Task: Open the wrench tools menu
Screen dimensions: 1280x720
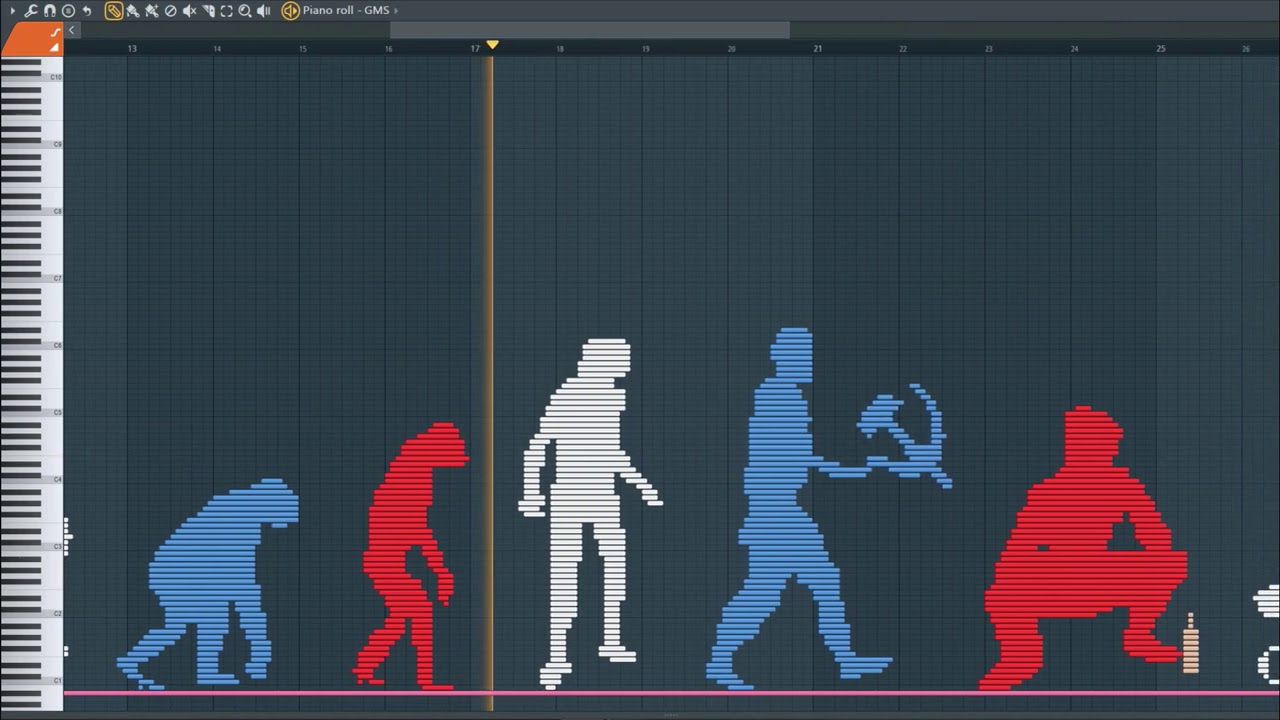Action: click(30, 10)
